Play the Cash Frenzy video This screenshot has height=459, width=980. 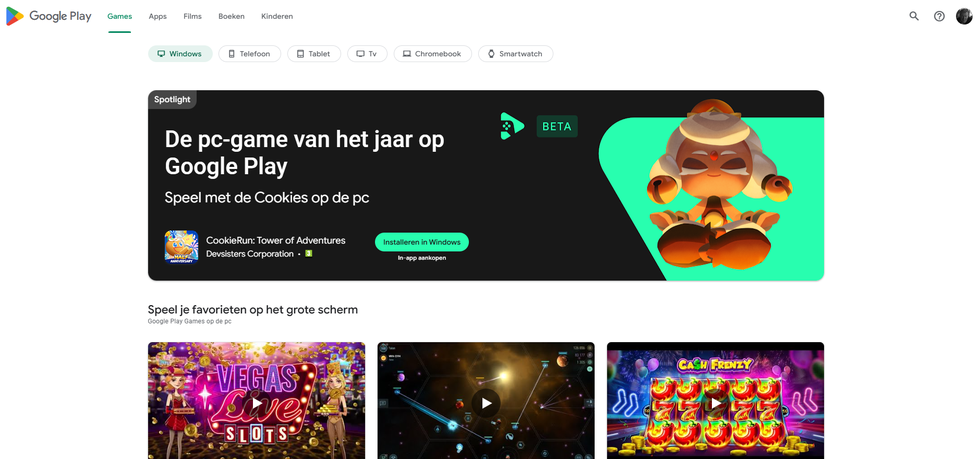(715, 403)
